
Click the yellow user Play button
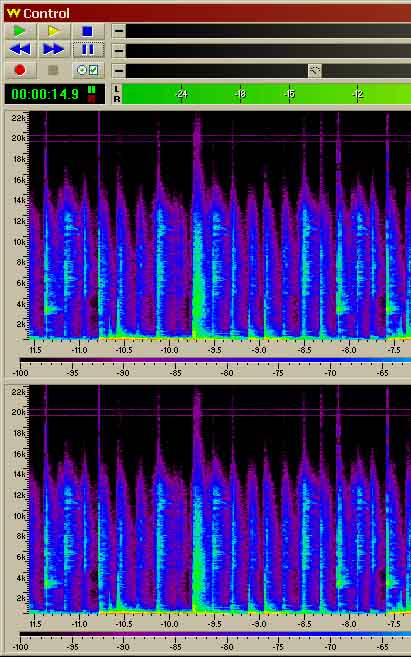coord(54,31)
